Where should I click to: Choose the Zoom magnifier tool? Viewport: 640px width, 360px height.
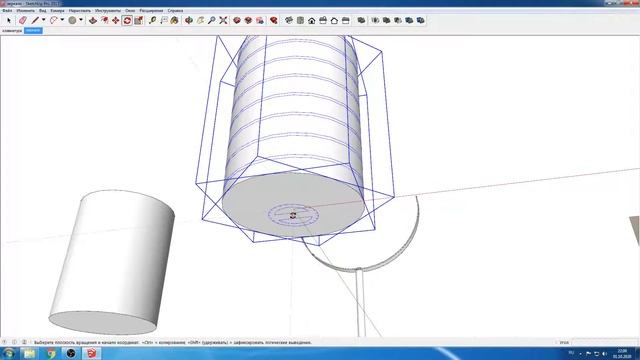click(x=211, y=20)
